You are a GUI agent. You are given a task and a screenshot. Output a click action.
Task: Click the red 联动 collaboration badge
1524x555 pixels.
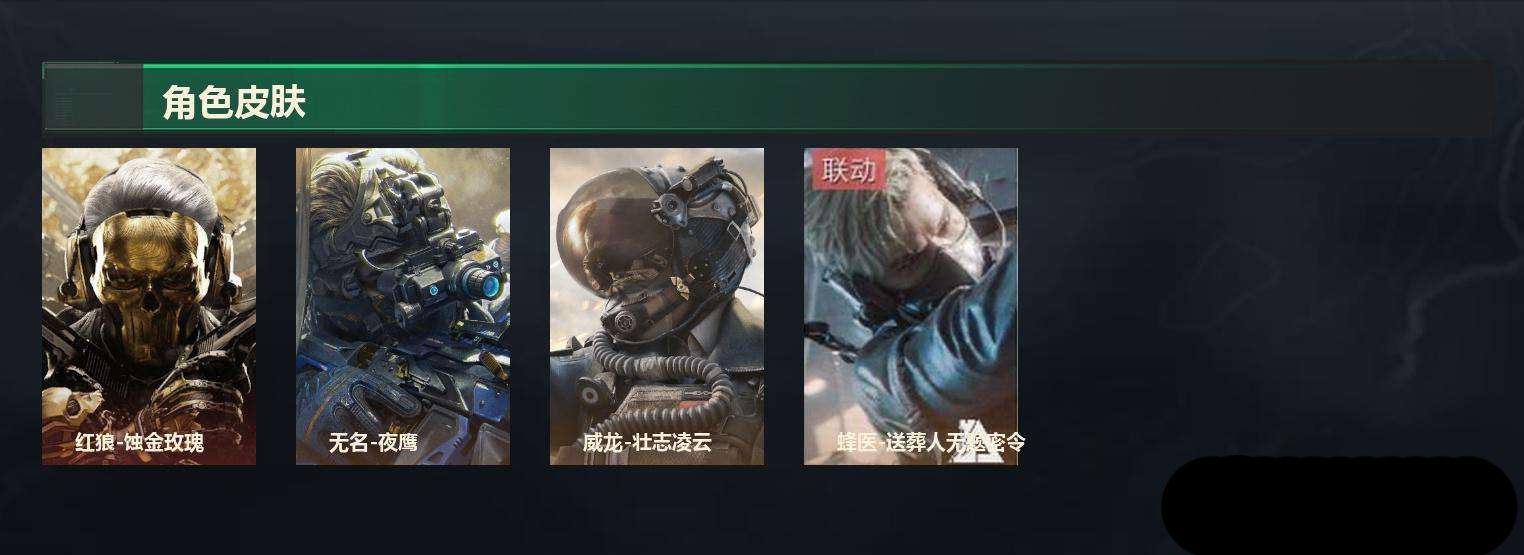pos(848,170)
